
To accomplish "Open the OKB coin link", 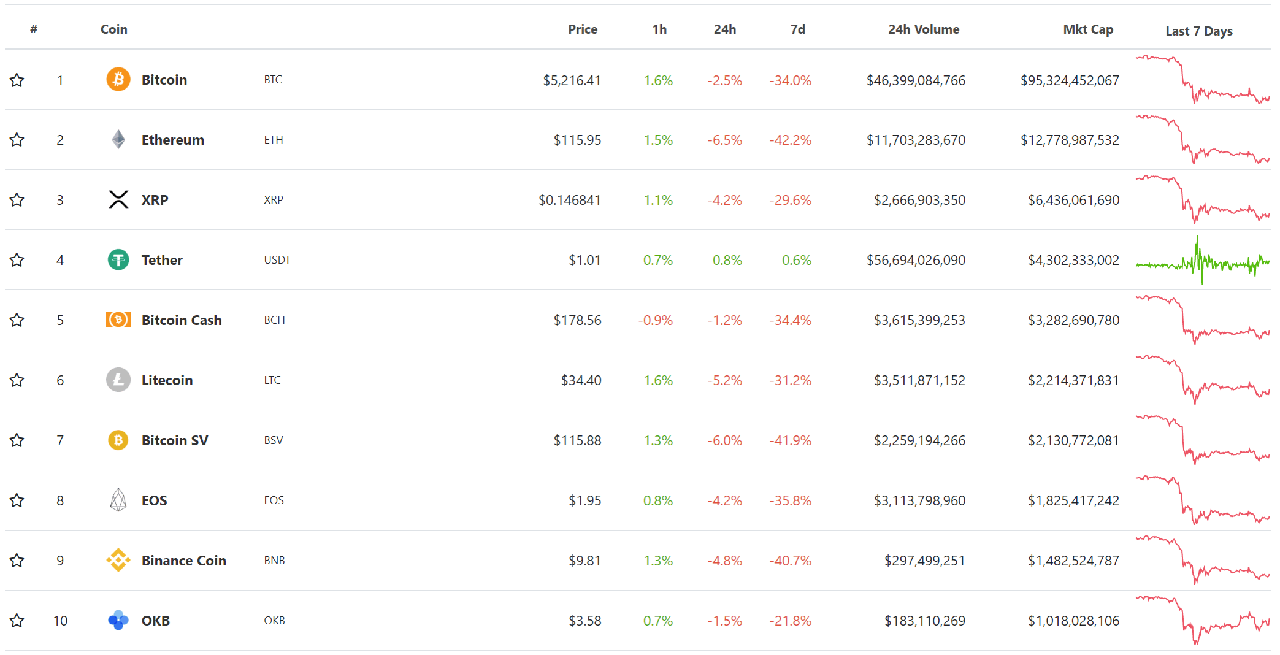I will (x=155, y=620).
